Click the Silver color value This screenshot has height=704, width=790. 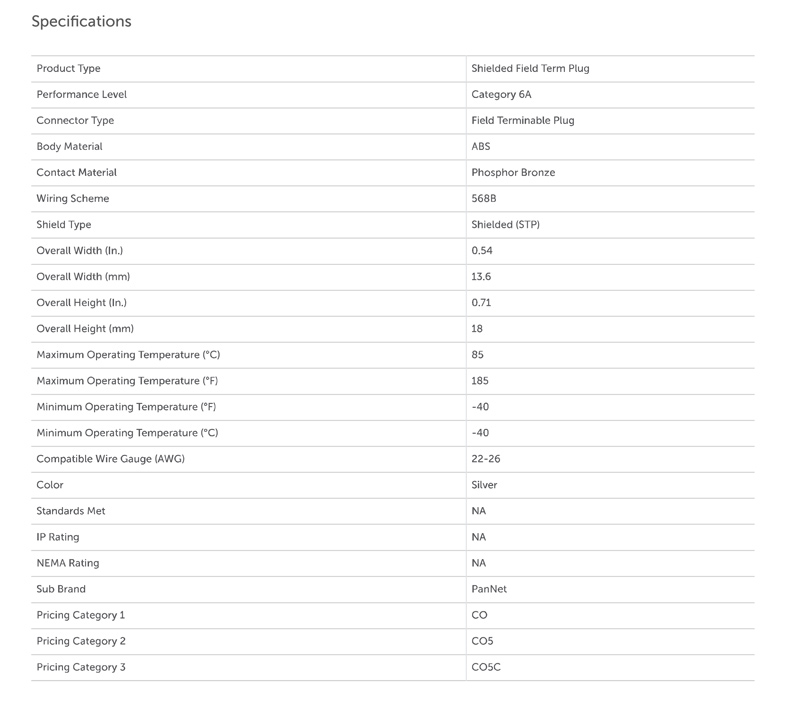484,485
